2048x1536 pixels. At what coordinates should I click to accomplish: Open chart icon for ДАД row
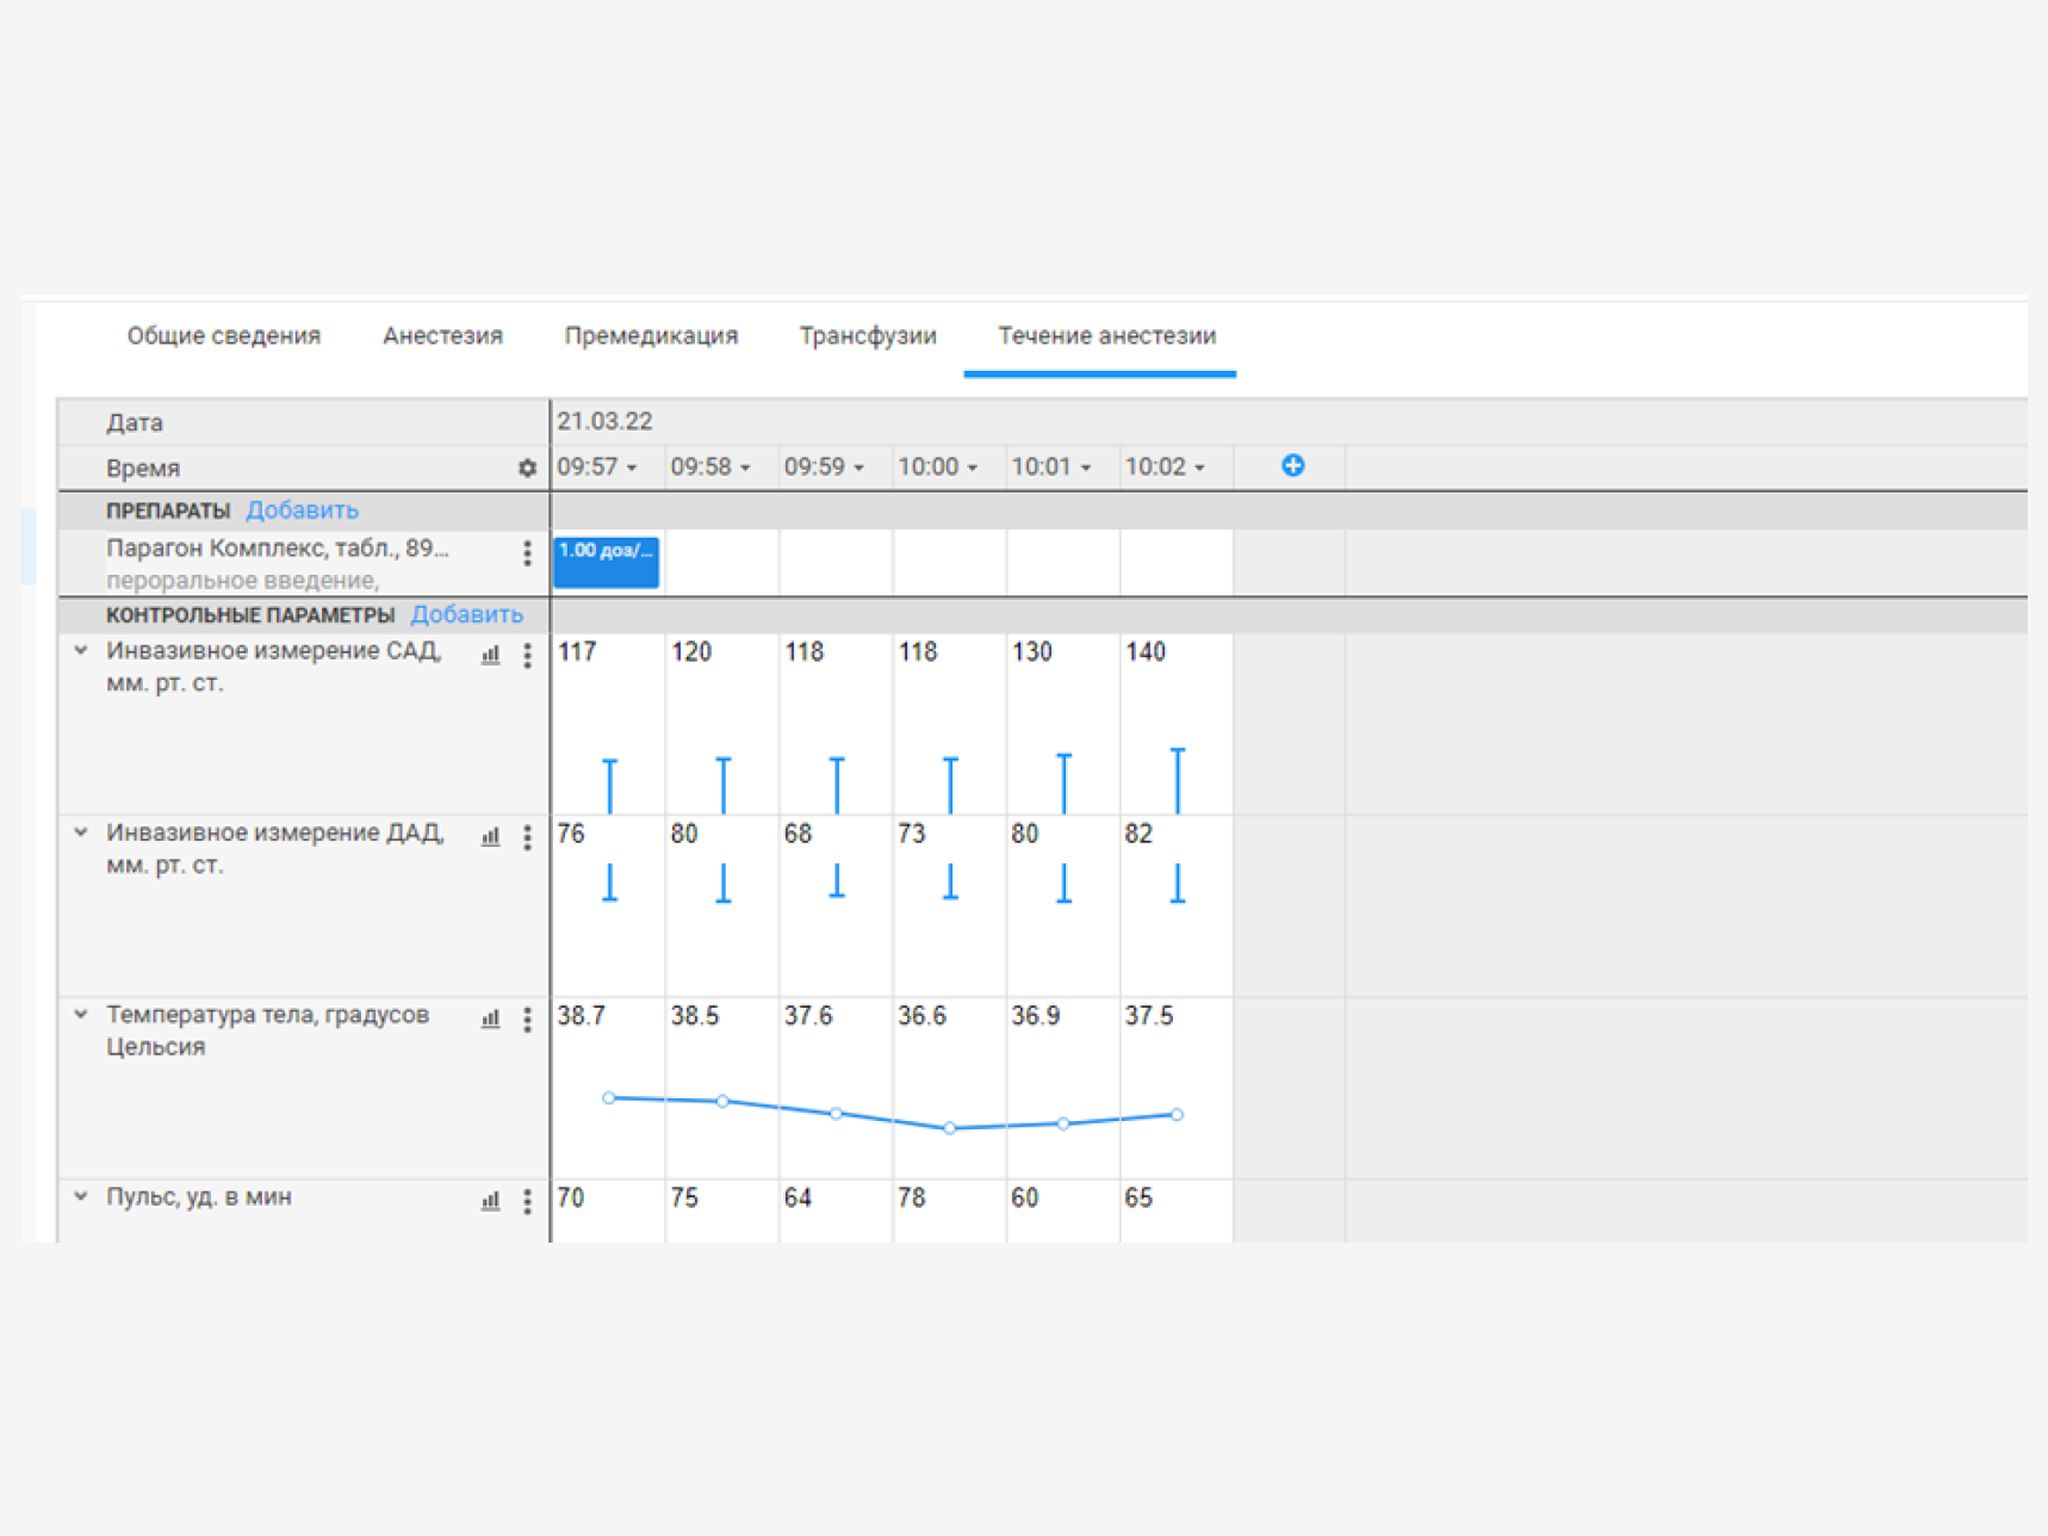[x=490, y=838]
